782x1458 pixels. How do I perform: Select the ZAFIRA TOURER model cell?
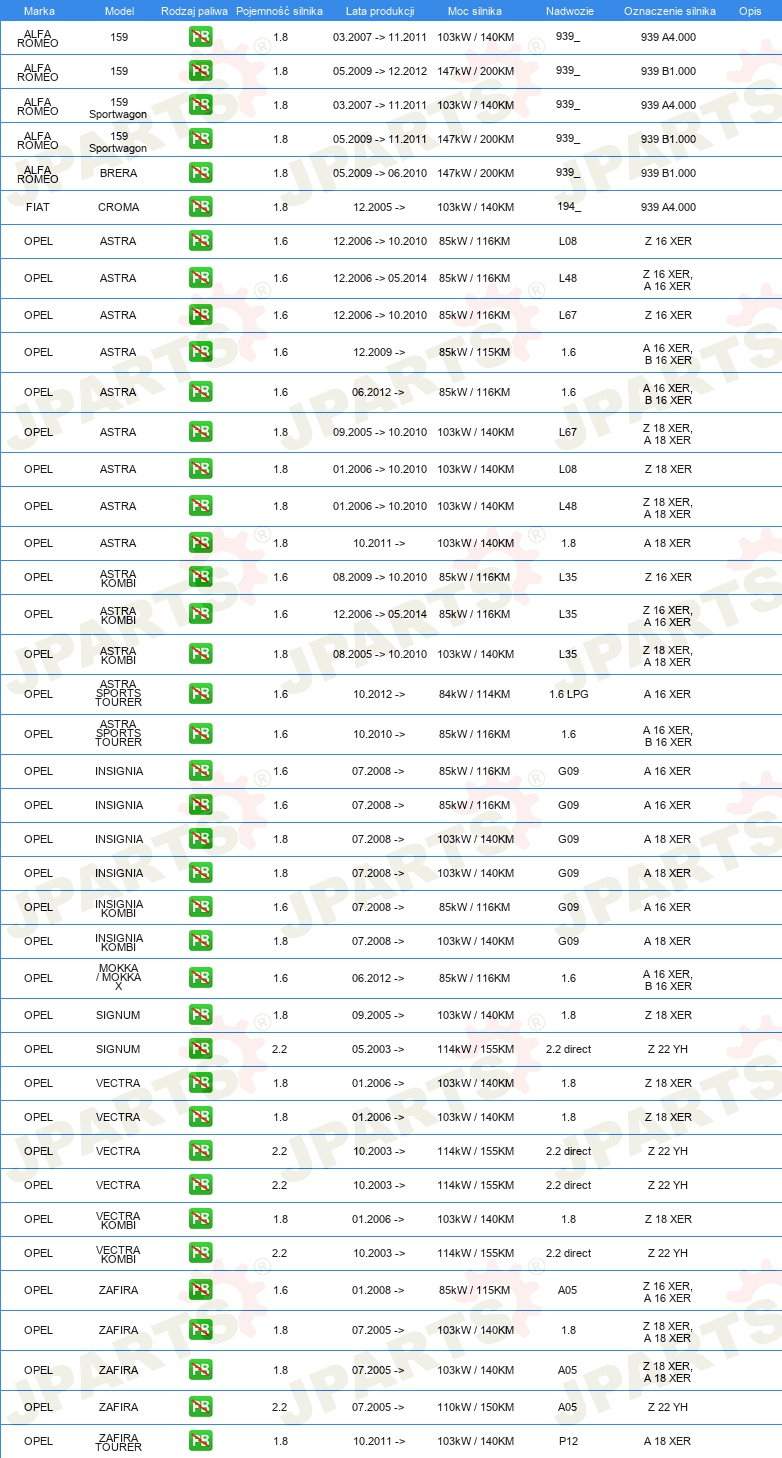click(x=119, y=1441)
